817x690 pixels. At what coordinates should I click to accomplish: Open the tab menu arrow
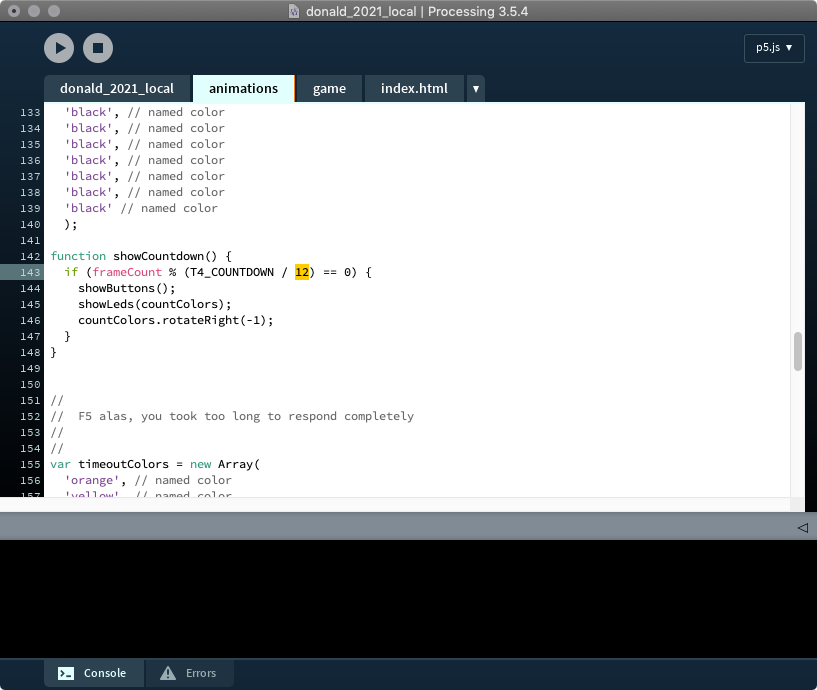476,89
